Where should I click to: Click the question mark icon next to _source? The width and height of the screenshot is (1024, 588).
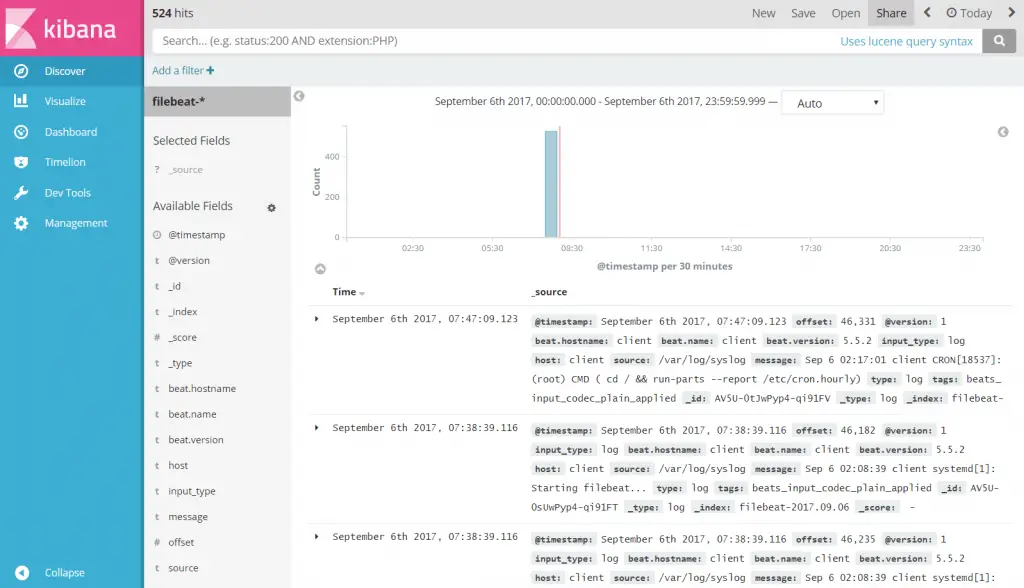[x=157, y=170]
